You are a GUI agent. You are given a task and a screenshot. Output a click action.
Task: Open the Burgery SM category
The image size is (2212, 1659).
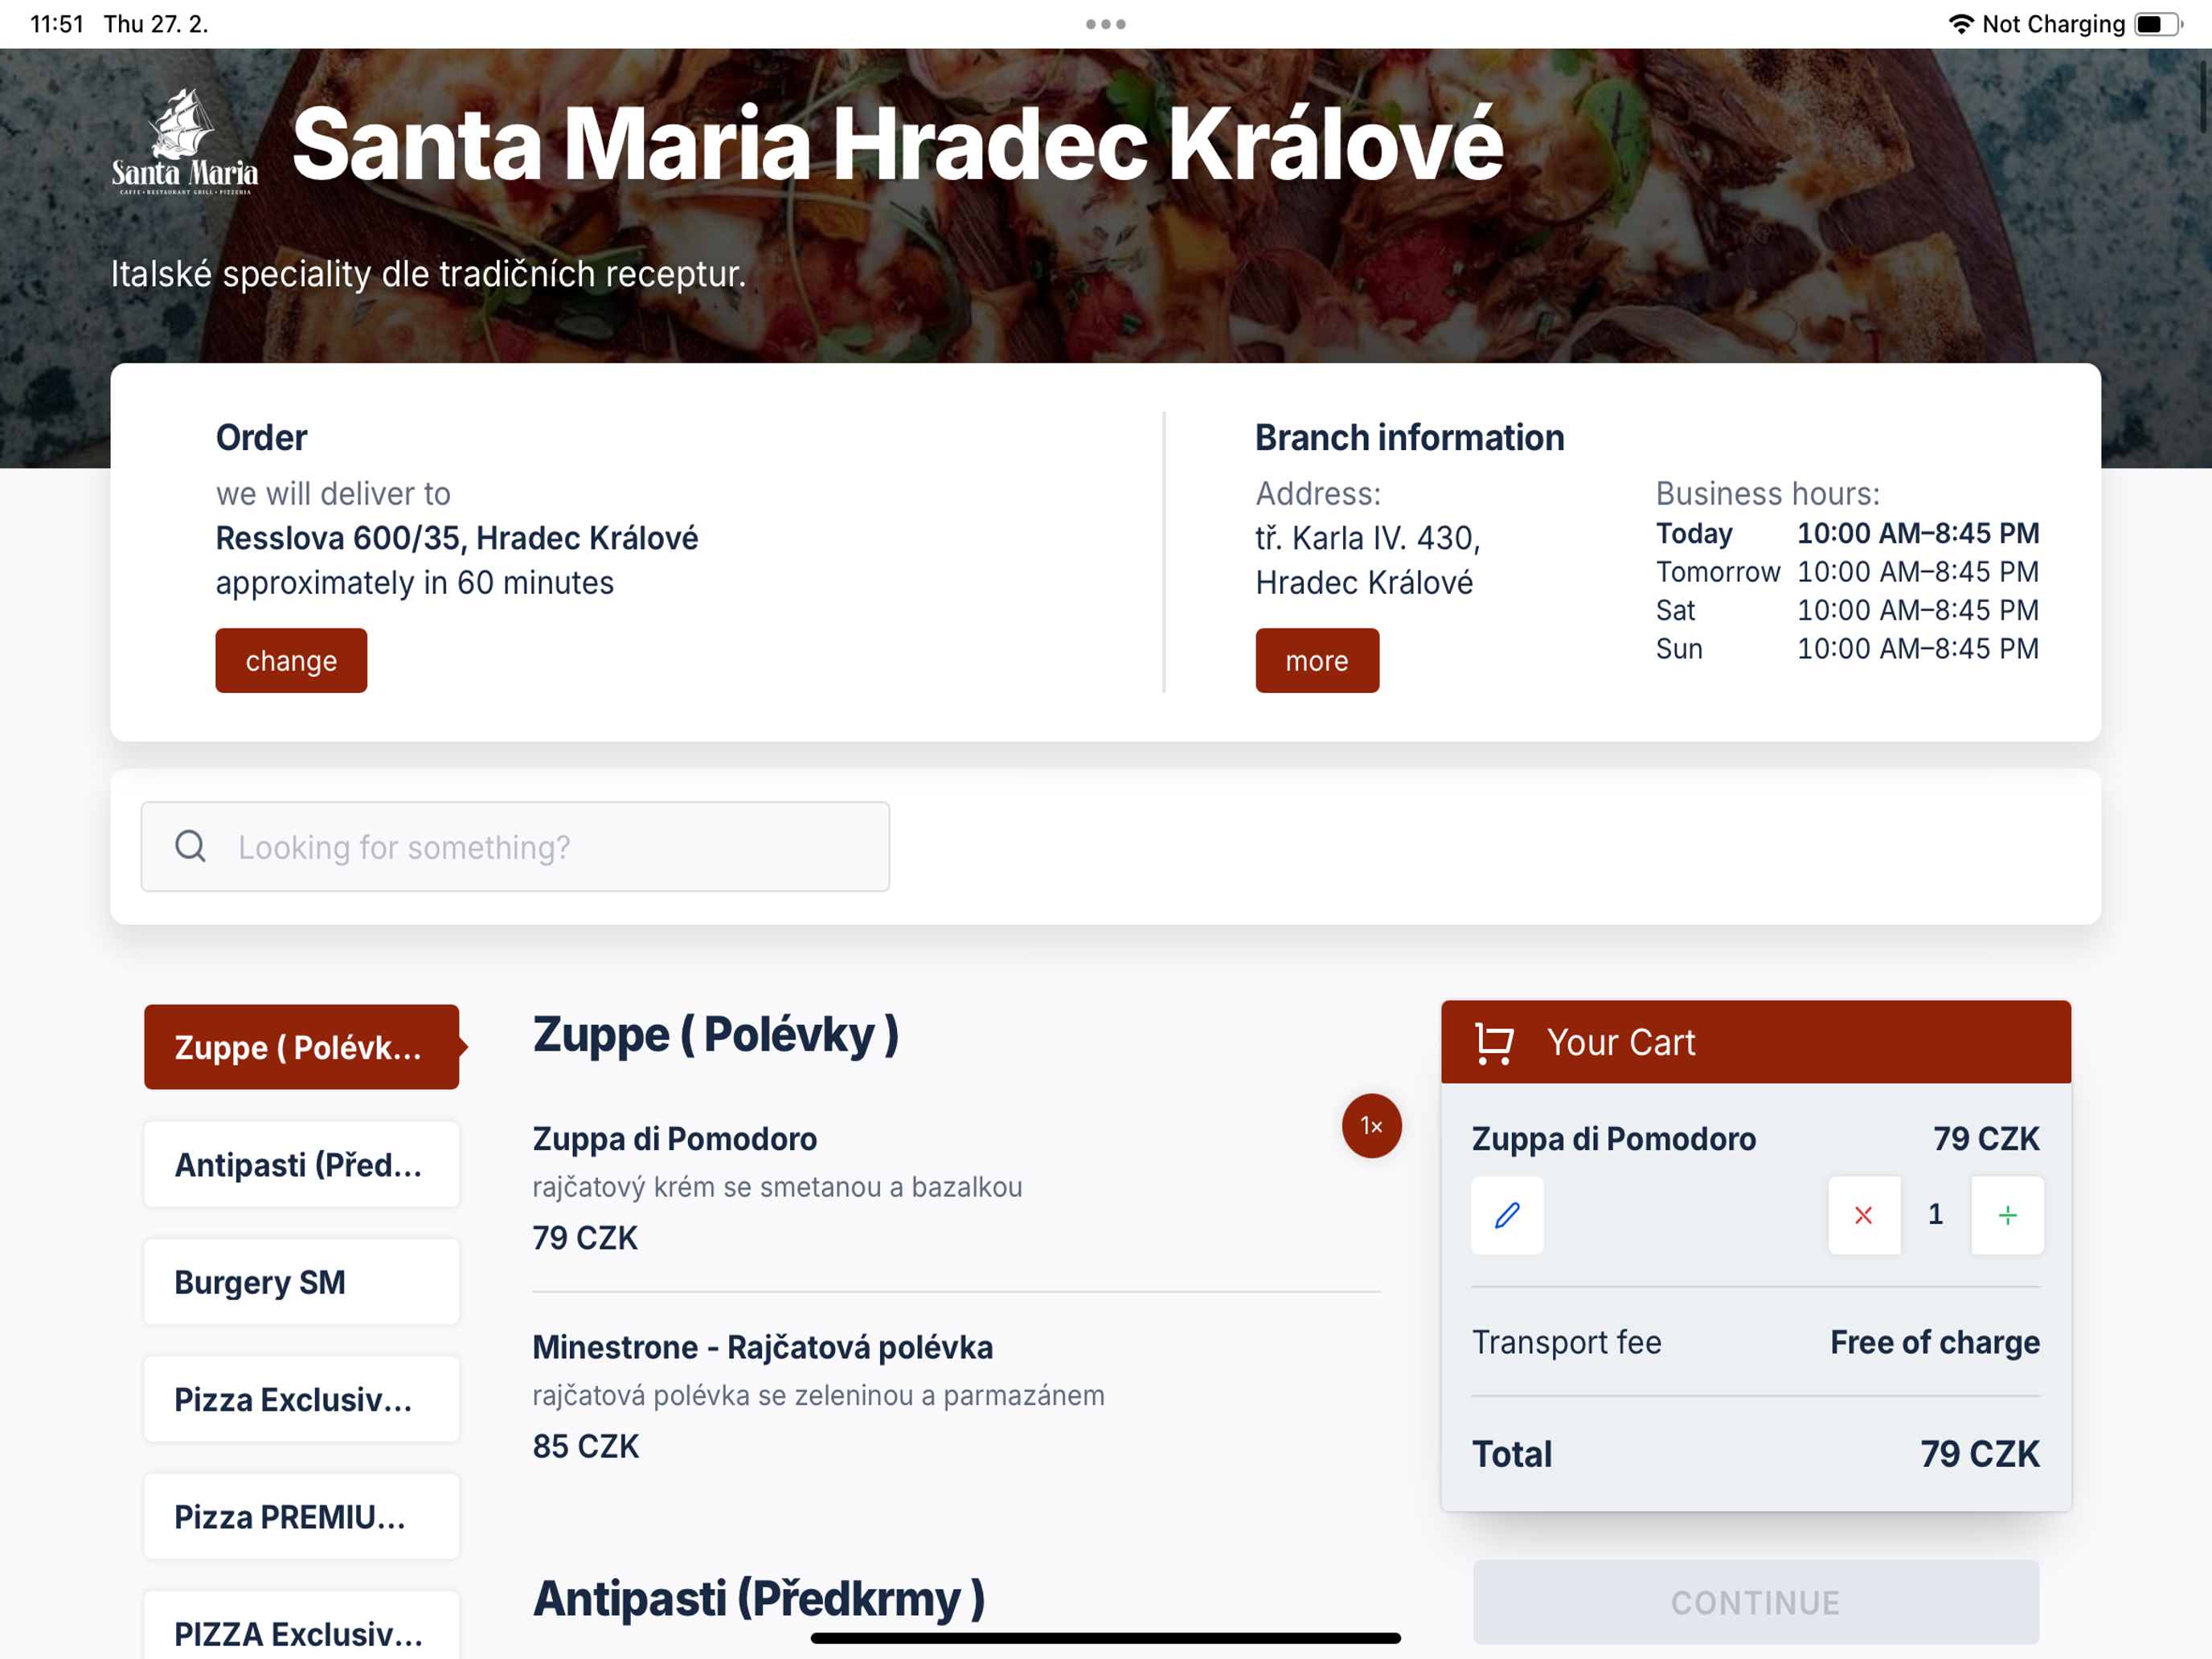click(x=301, y=1282)
